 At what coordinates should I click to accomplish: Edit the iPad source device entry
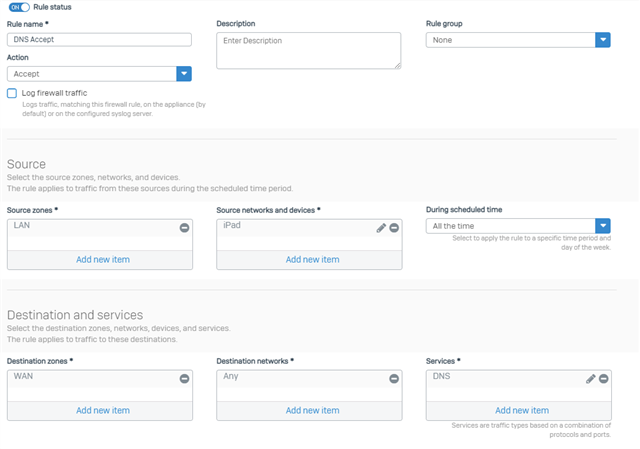(x=381, y=228)
